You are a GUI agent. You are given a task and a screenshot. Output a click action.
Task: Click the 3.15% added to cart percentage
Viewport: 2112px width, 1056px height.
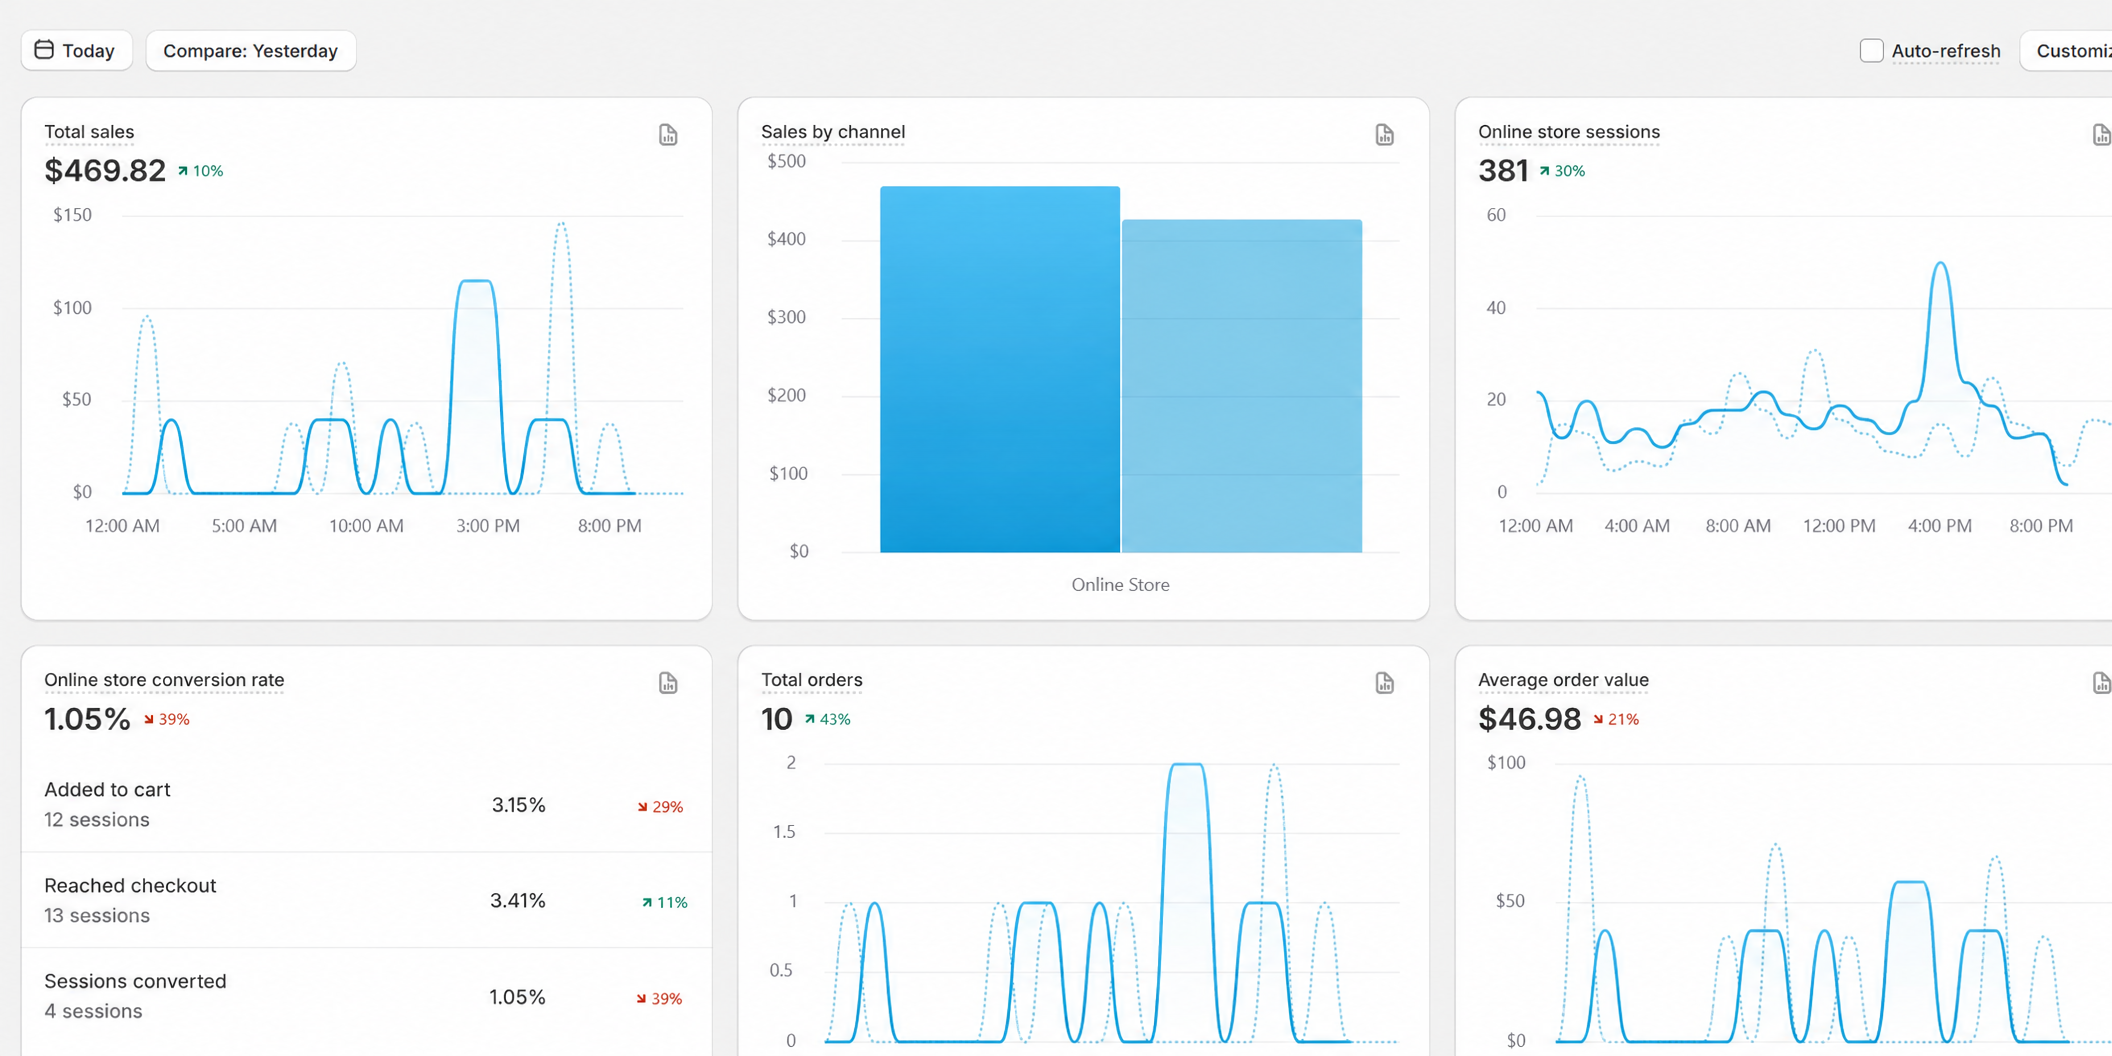coord(518,805)
